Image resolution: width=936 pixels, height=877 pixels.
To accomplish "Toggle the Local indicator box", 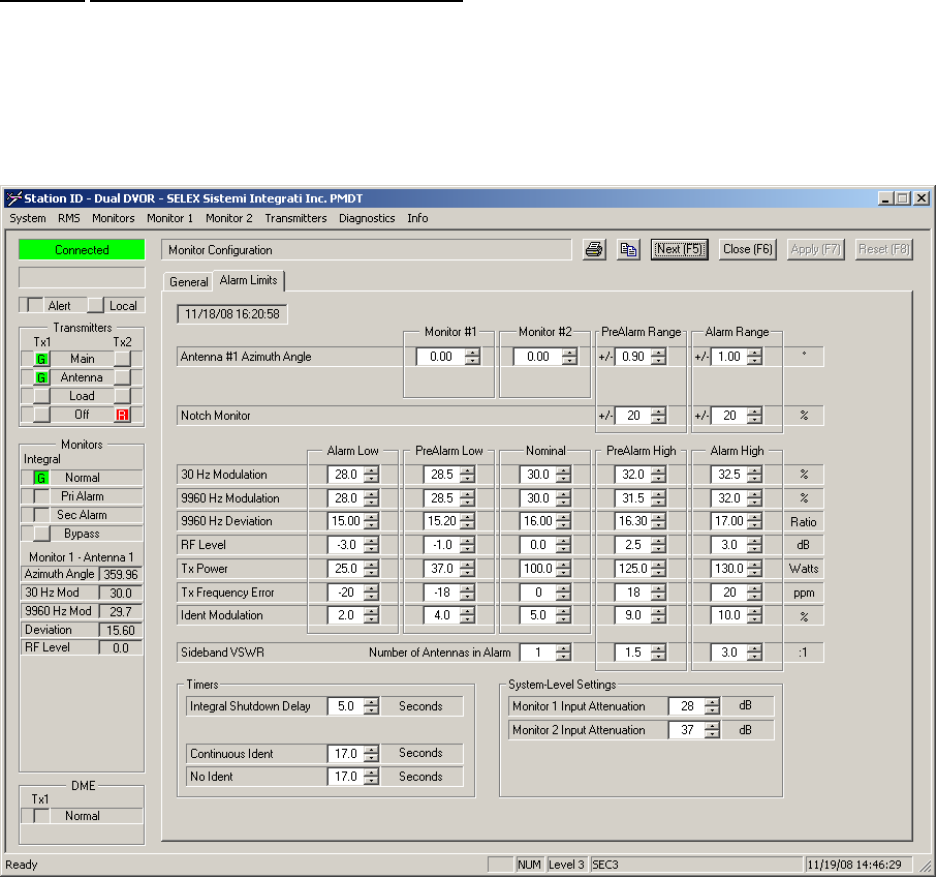I will pos(96,306).
